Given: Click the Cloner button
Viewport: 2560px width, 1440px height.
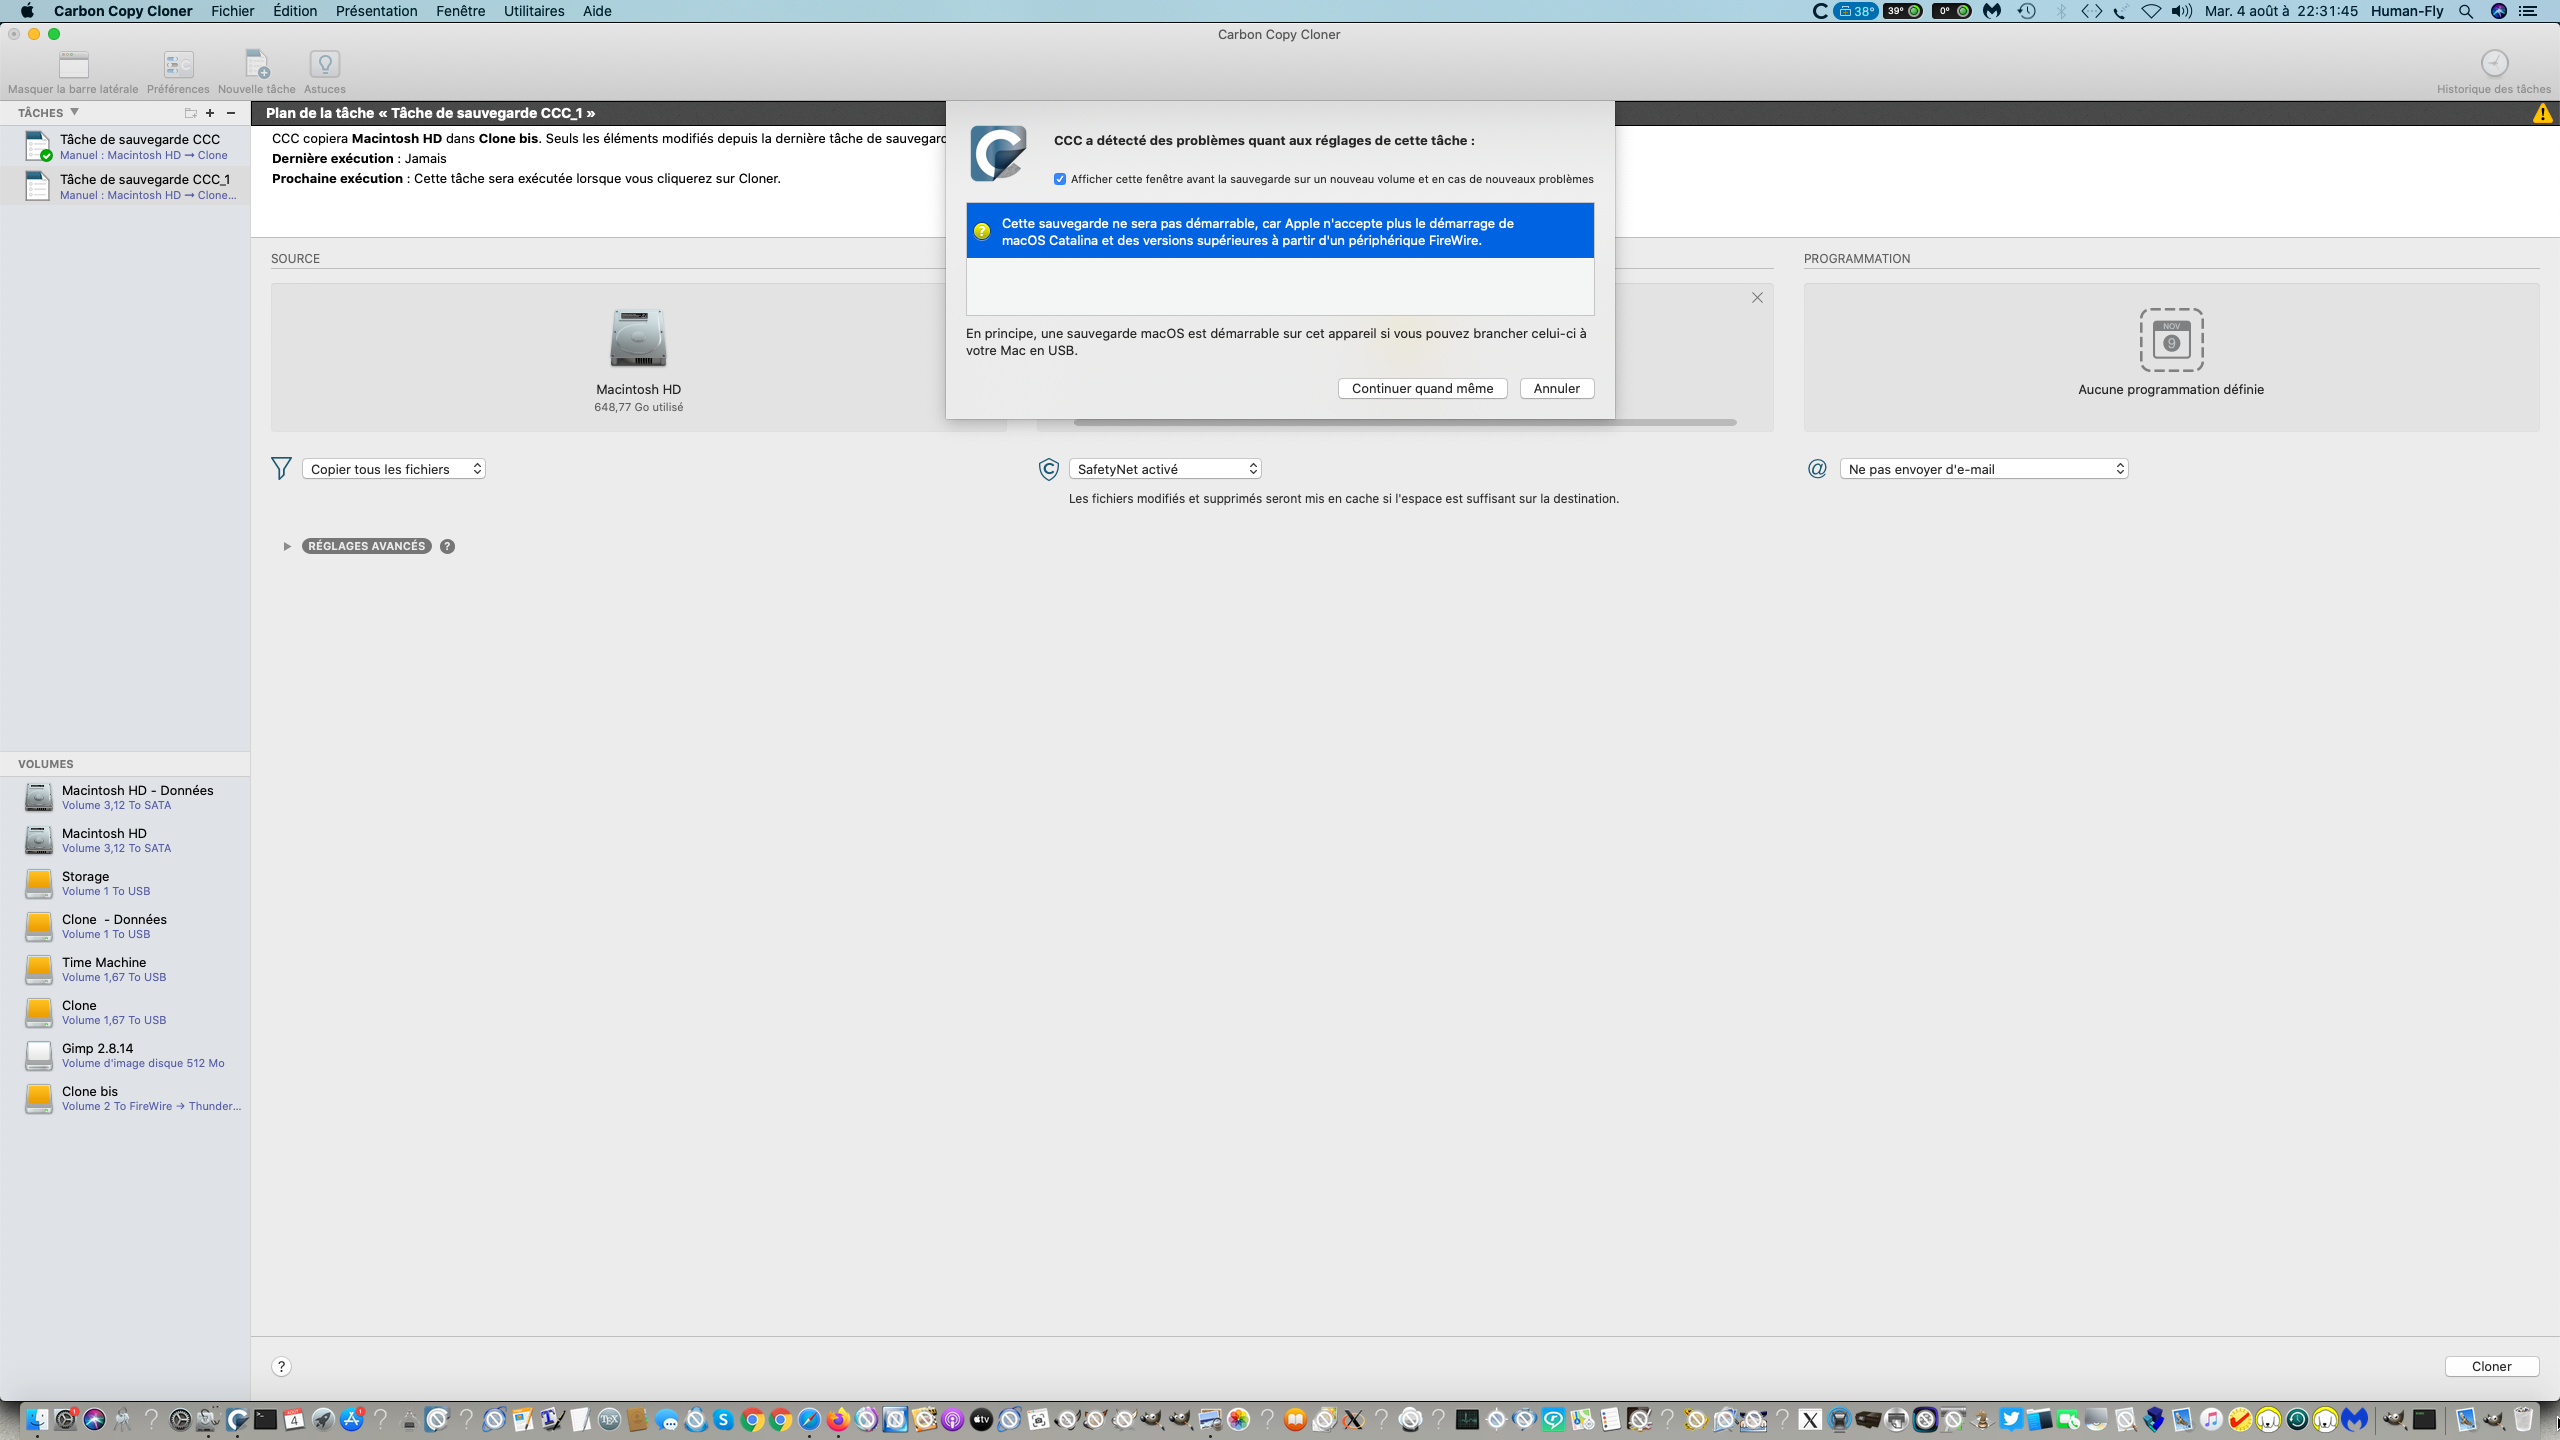Looking at the screenshot, I should click(x=2492, y=1366).
